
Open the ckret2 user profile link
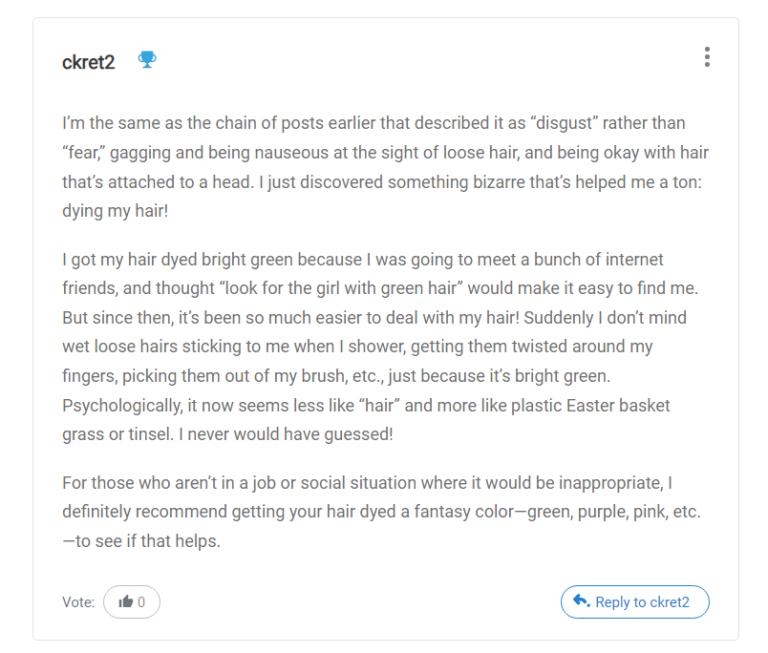[x=88, y=62]
